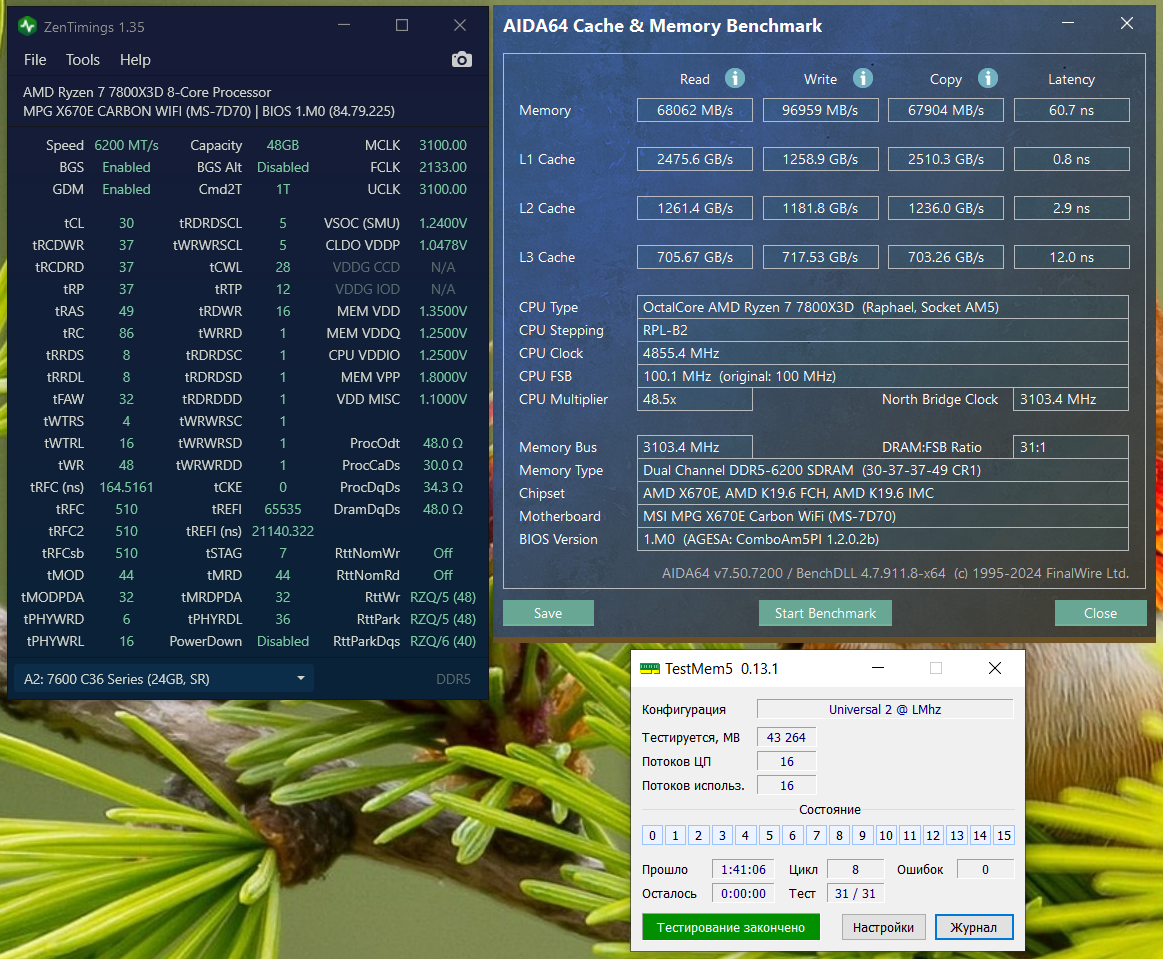Click the TestMem5 title bar icon
The width and height of the screenshot is (1163, 959).
650,668
